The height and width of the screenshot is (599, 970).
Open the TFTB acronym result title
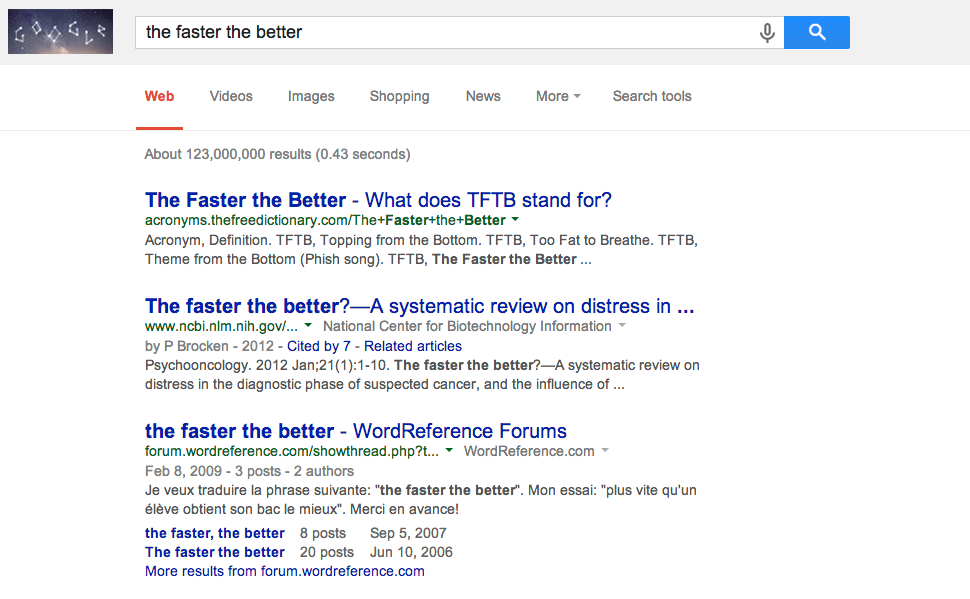pos(378,200)
